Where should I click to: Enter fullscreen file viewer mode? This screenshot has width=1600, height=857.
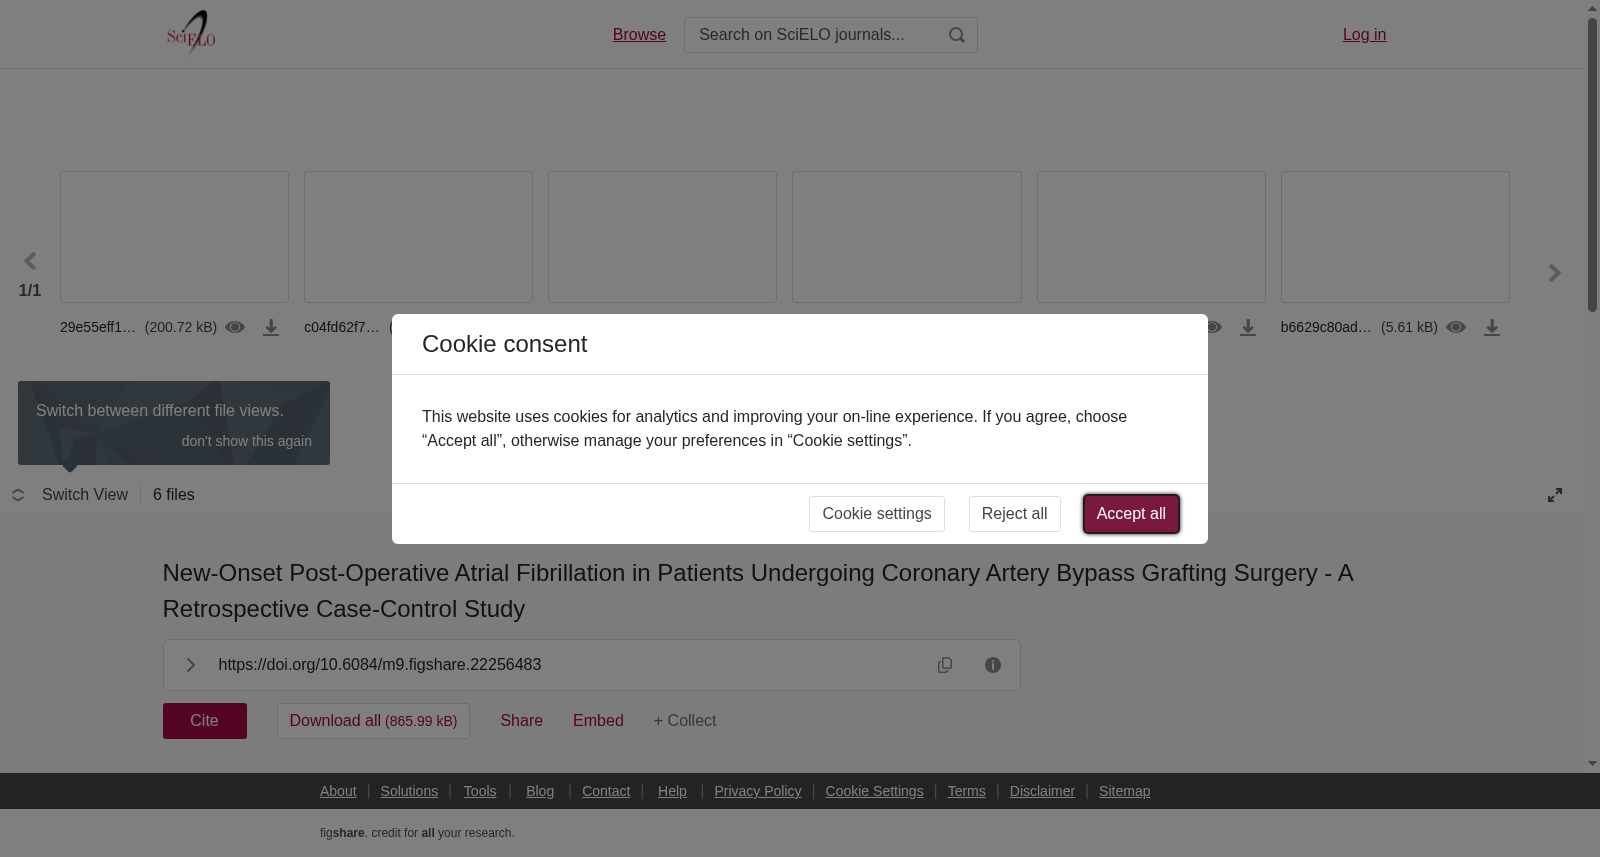coord(1555,495)
